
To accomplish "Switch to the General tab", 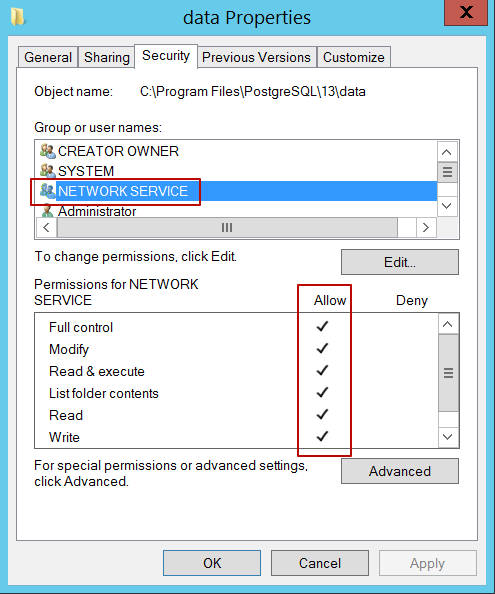I will 48,57.
